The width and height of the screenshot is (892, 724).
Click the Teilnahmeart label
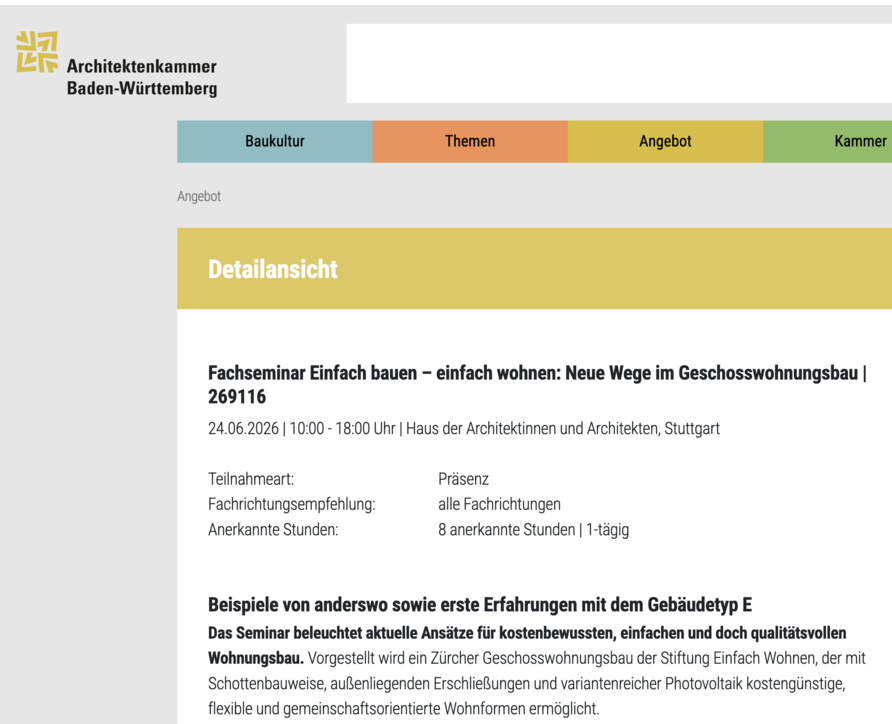pos(251,479)
